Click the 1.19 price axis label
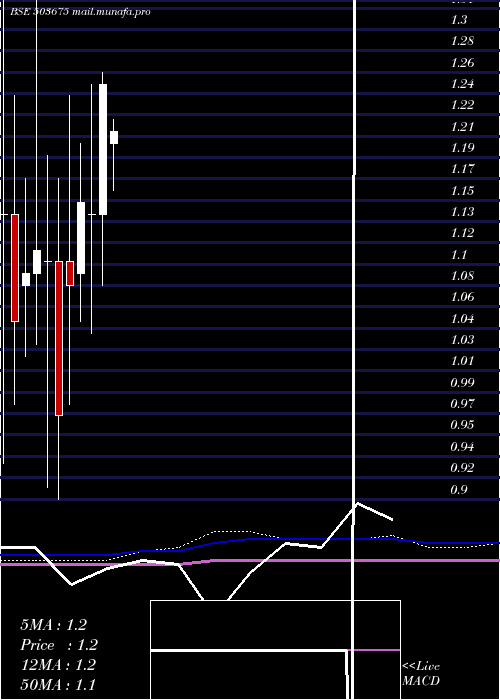The height and width of the screenshot is (700, 500). coord(462,148)
